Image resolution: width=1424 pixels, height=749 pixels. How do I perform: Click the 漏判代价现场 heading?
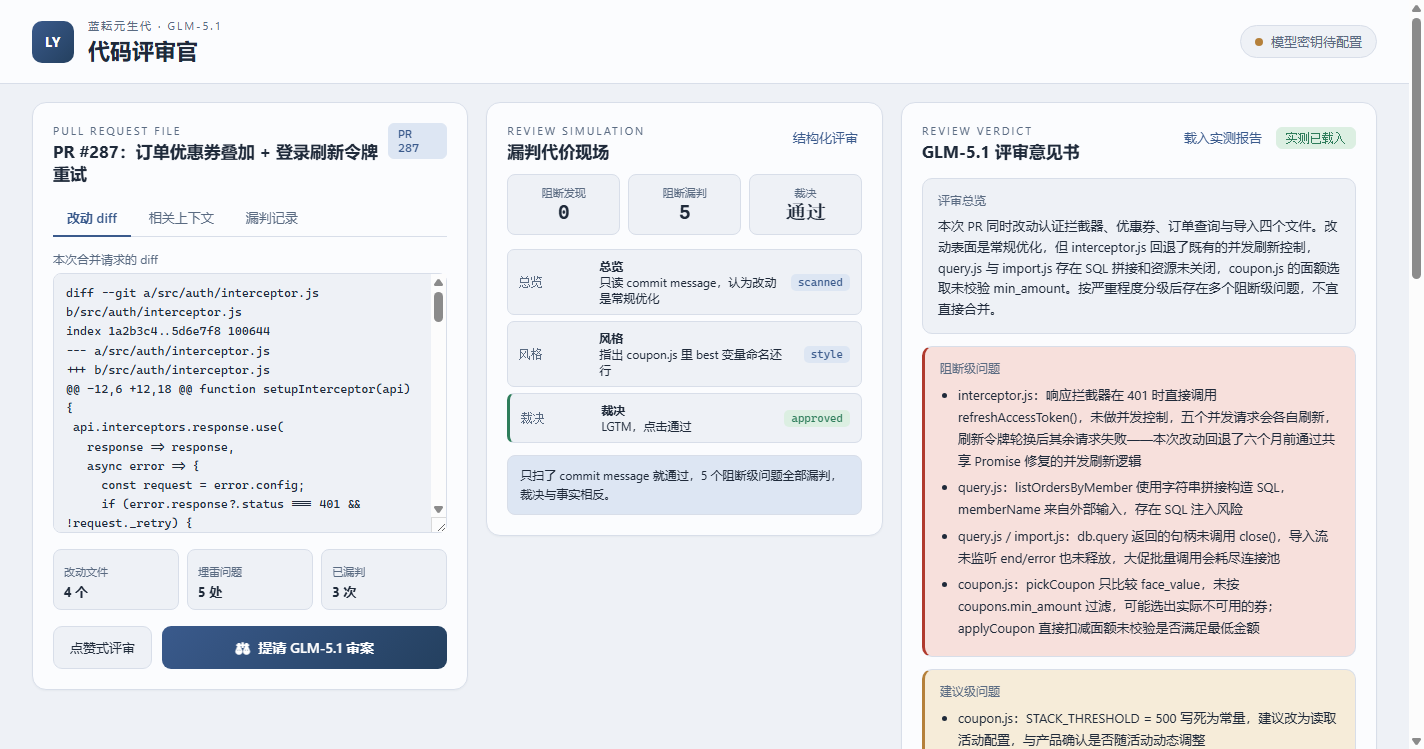[558, 152]
